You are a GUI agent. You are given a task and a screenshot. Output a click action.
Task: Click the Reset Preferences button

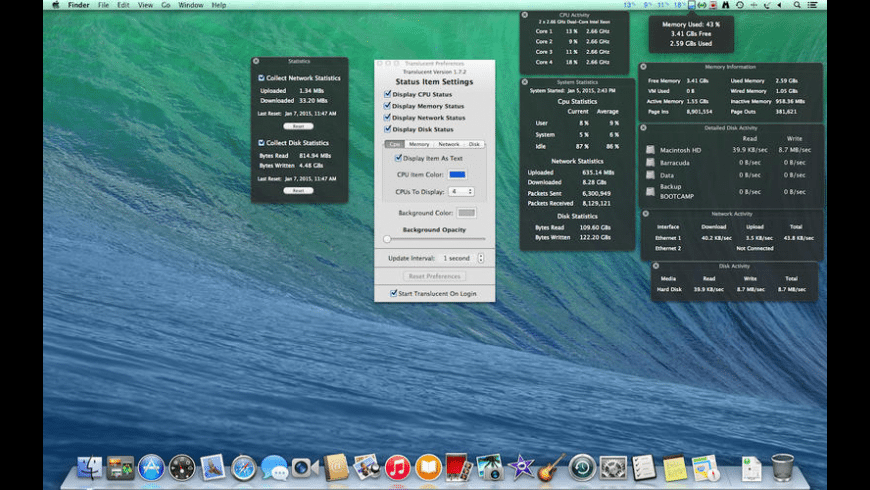click(x=434, y=276)
